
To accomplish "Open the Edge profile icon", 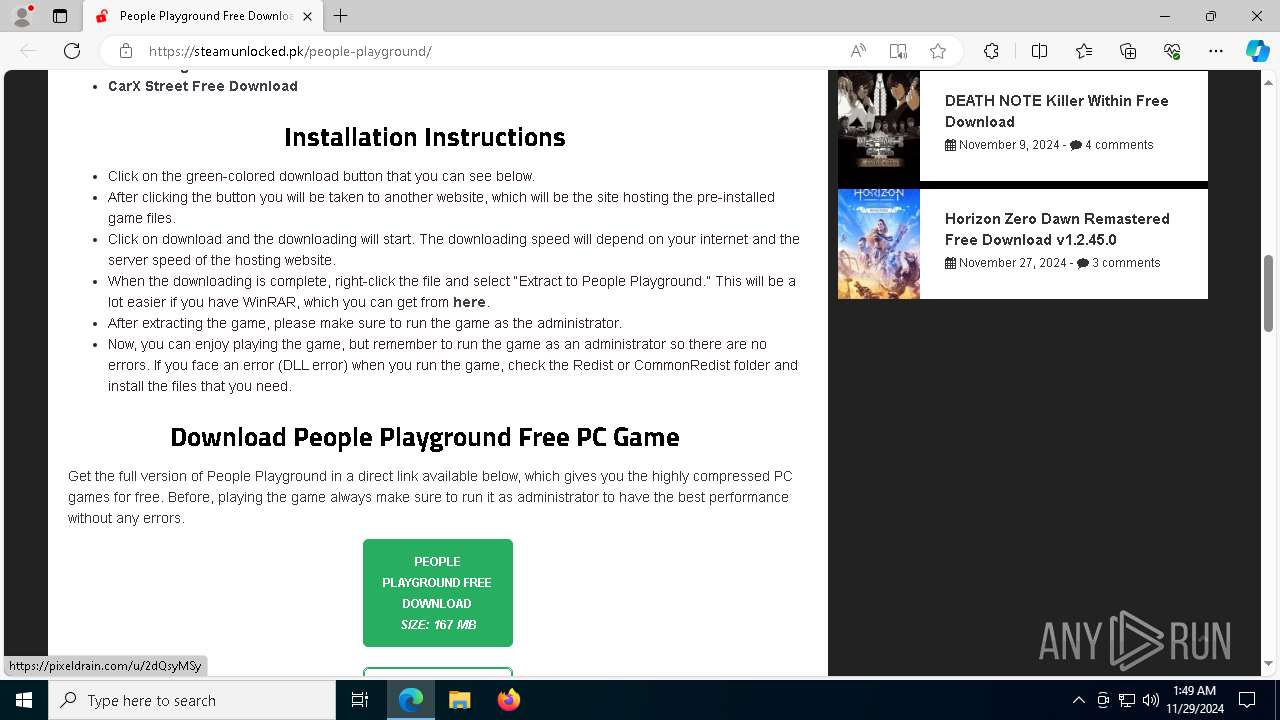I will [x=22, y=16].
